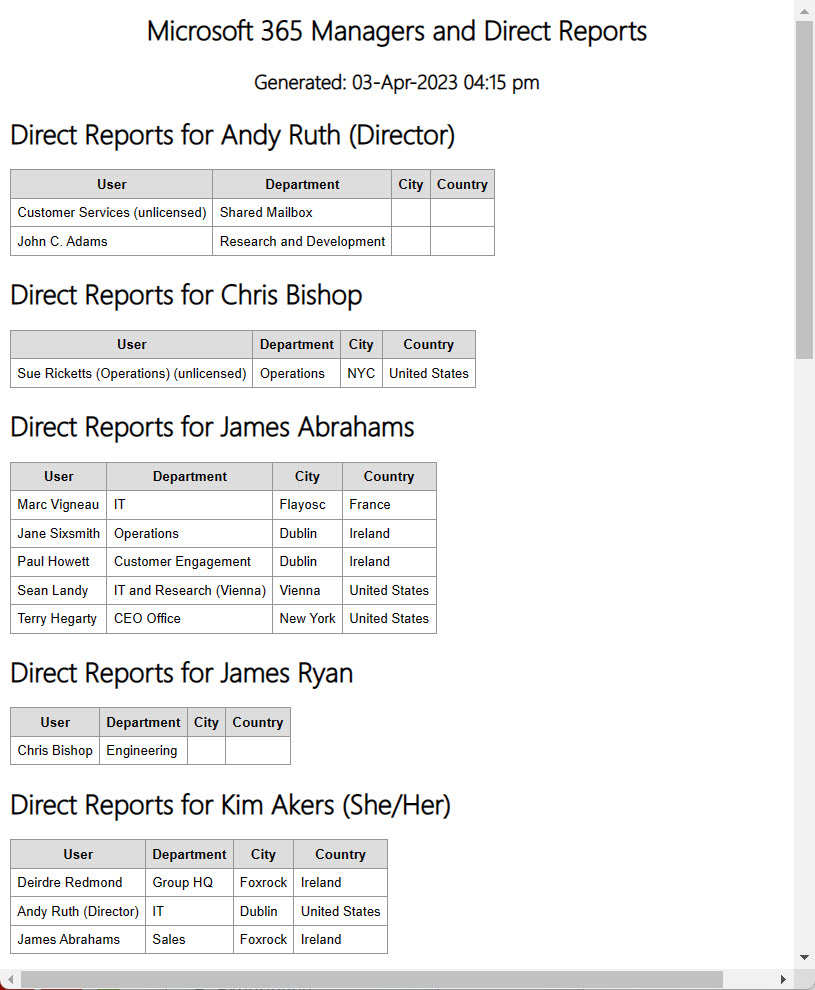
Task: Click Country header in Kim Akers table
Action: click(x=340, y=854)
